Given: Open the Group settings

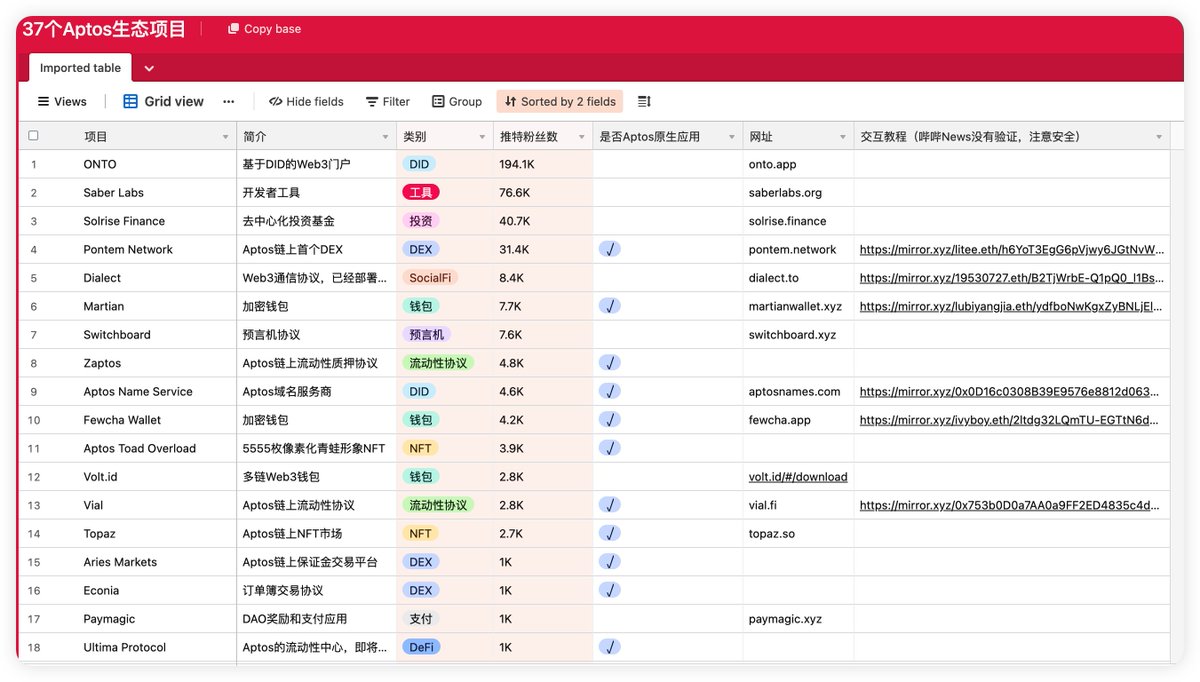Looking at the screenshot, I should click(456, 101).
